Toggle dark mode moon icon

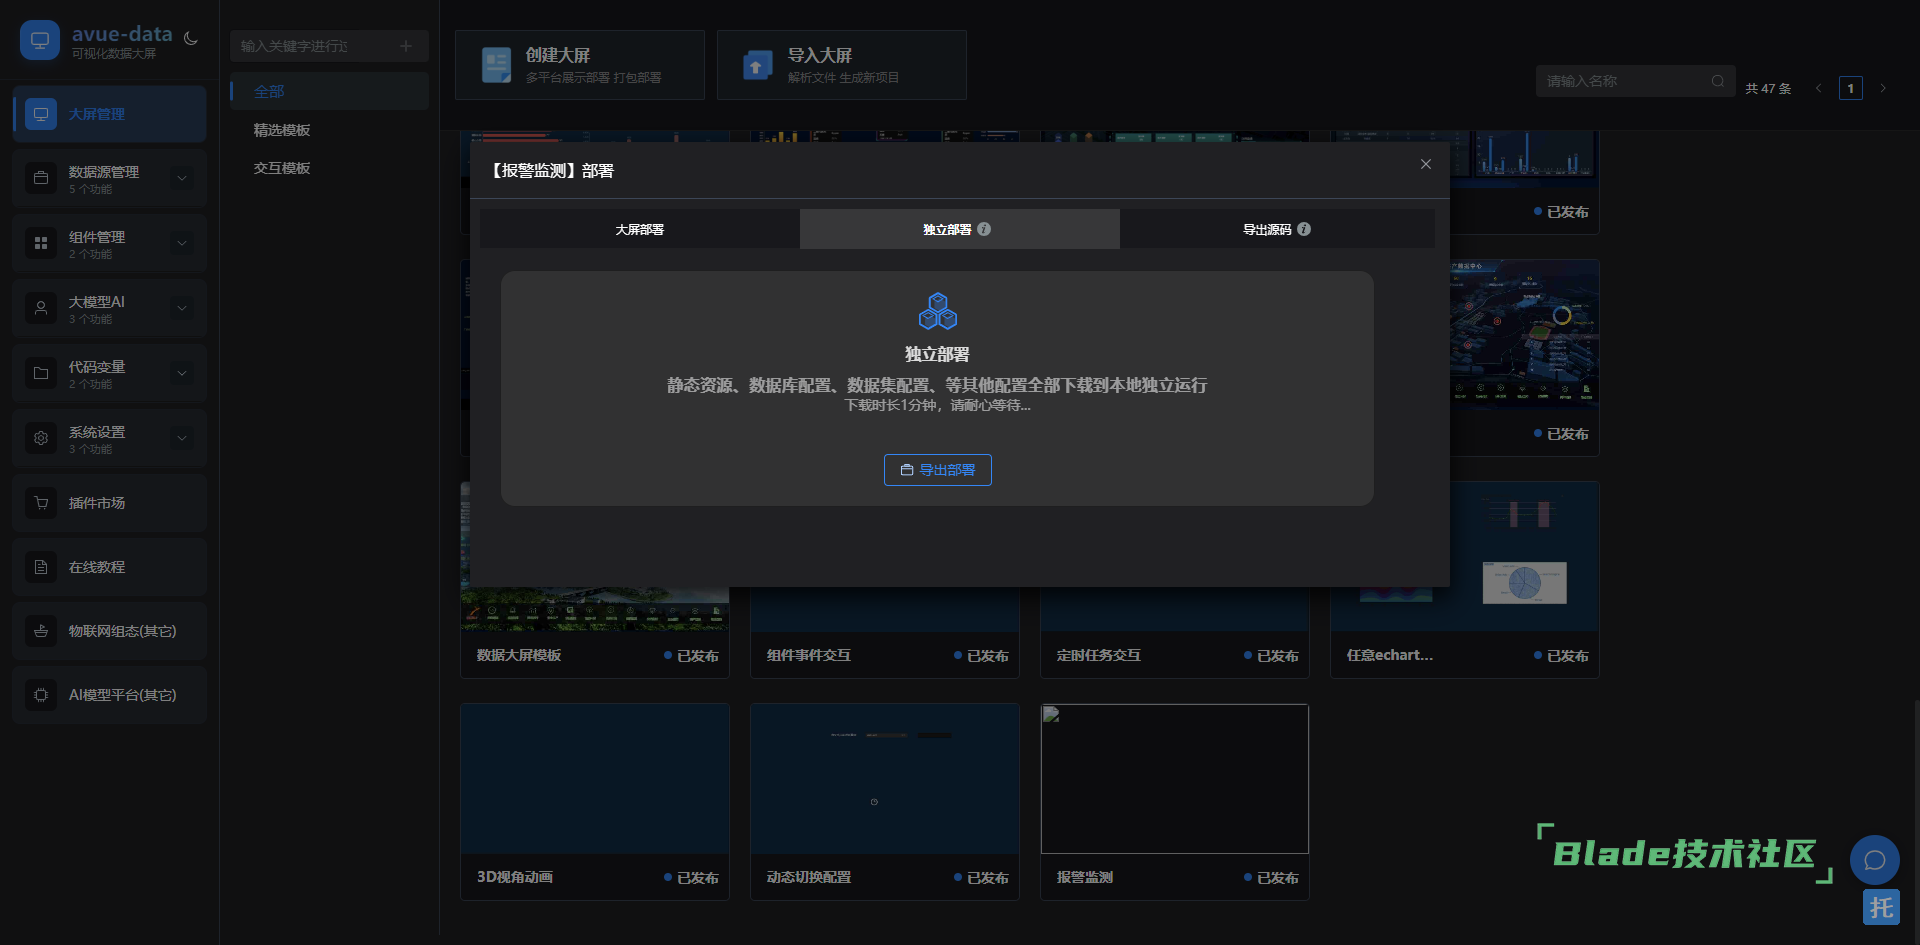point(191,39)
